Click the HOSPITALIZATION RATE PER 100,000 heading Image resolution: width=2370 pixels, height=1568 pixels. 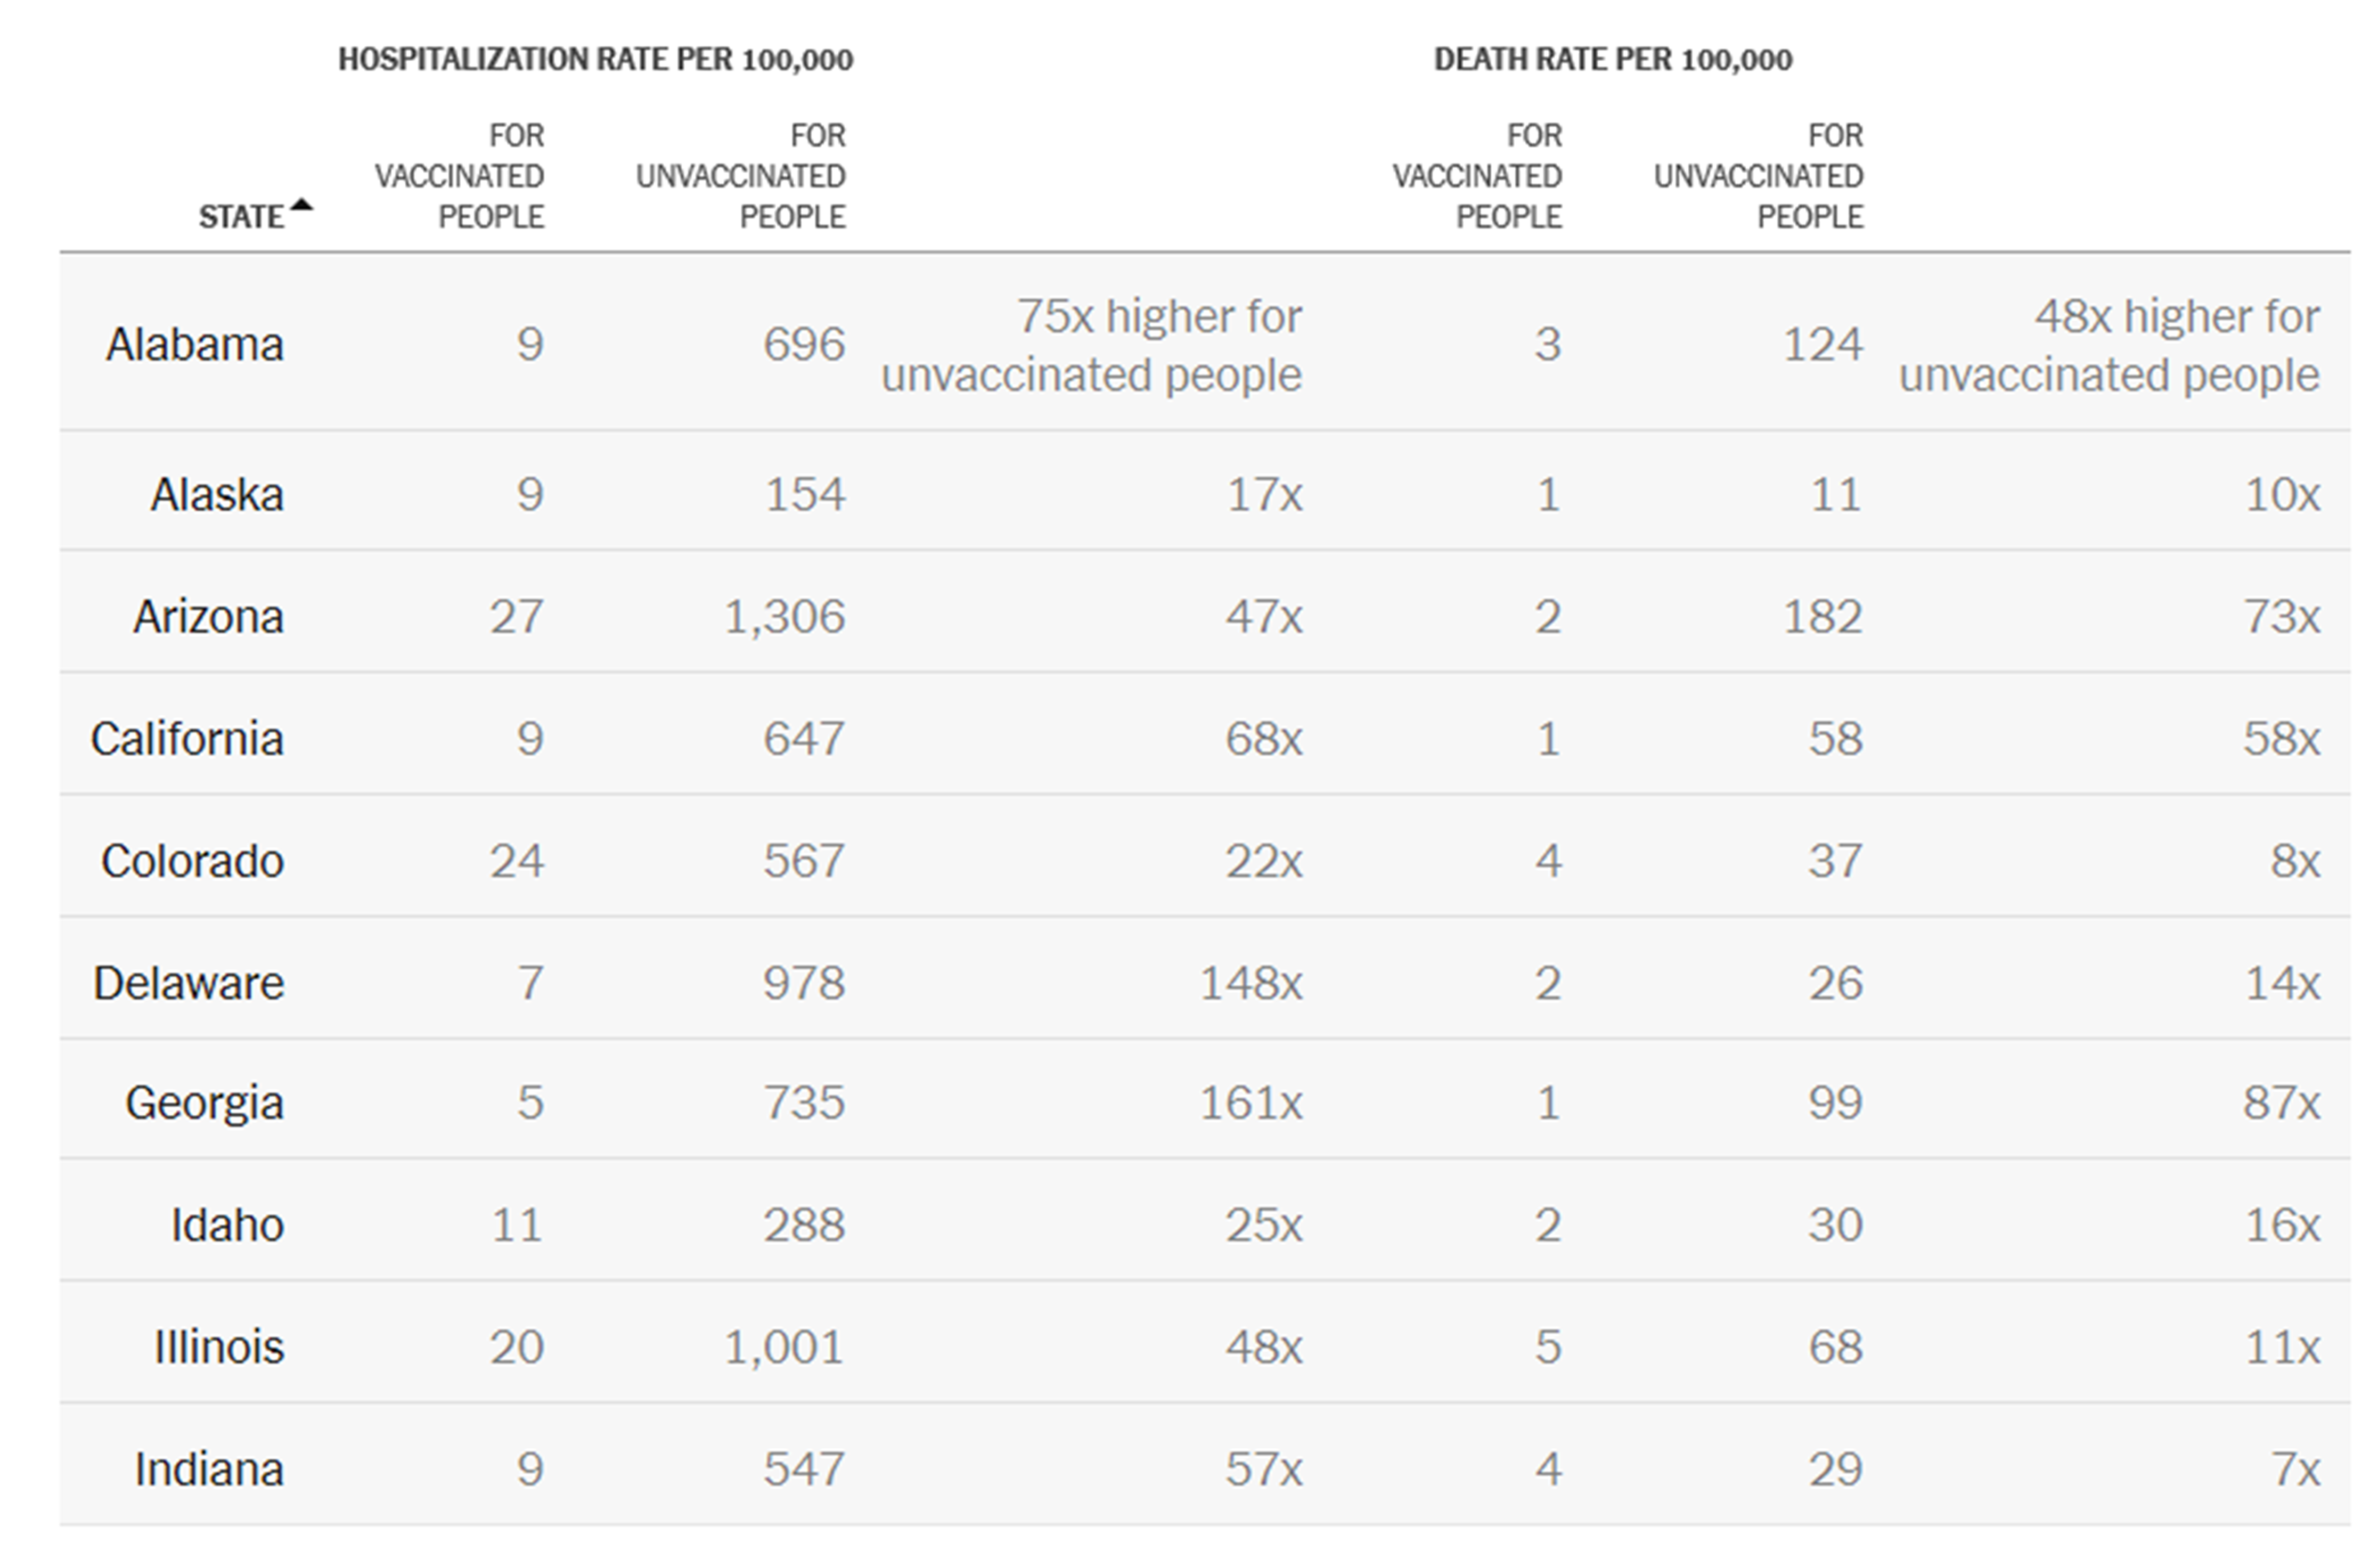pos(596,60)
